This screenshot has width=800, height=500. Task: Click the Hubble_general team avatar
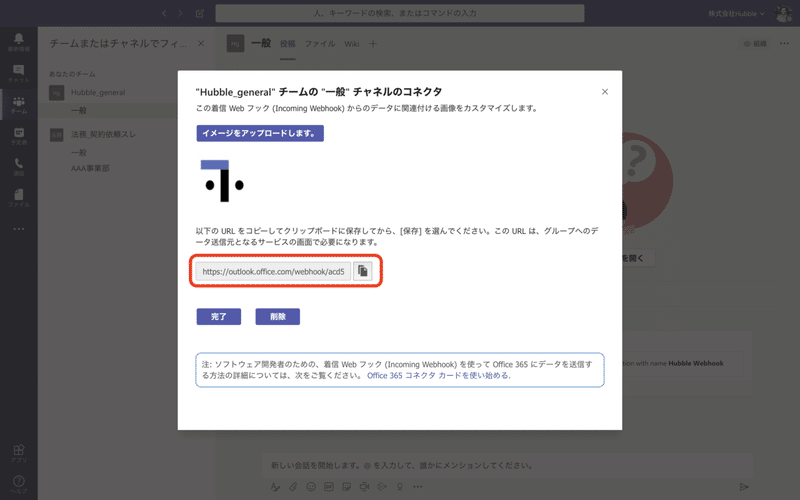(57, 92)
